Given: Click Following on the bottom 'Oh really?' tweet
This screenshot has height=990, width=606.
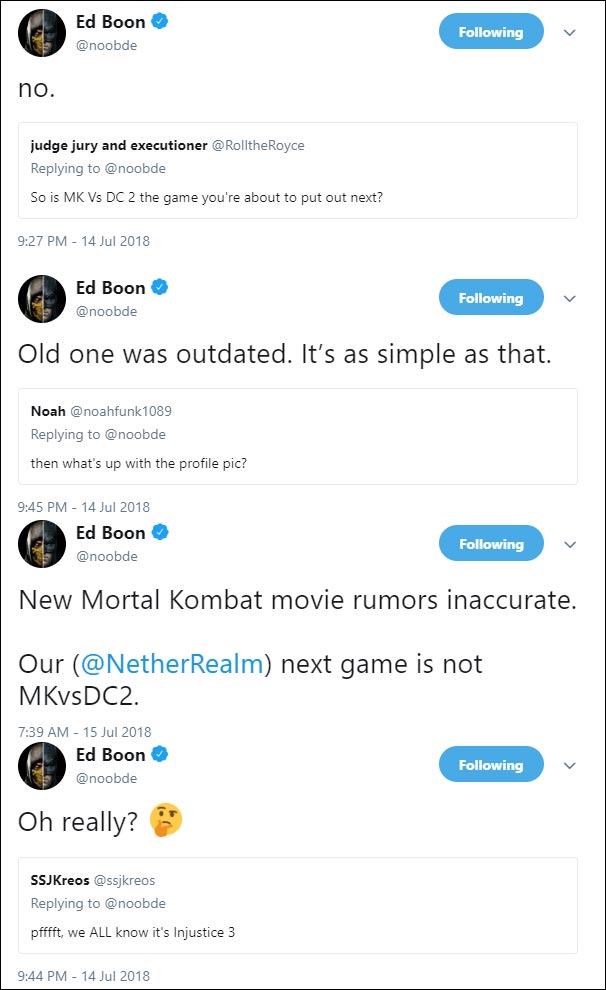Looking at the screenshot, I should pos(491,764).
